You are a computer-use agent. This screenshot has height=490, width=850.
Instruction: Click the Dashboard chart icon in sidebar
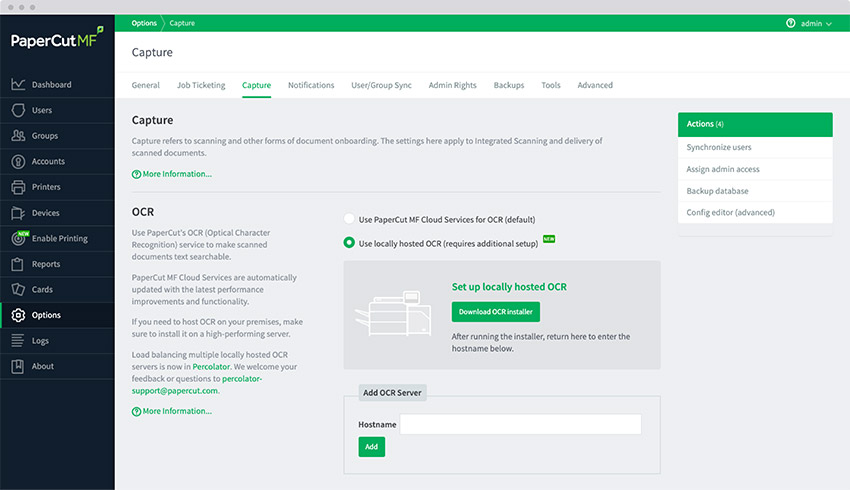coord(18,85)
